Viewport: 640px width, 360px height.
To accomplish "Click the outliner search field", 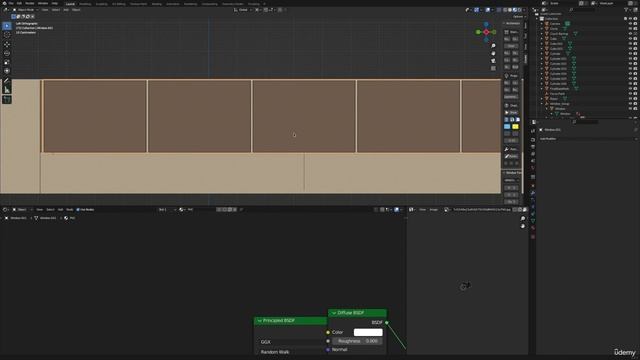I will [x=583, y=10].
